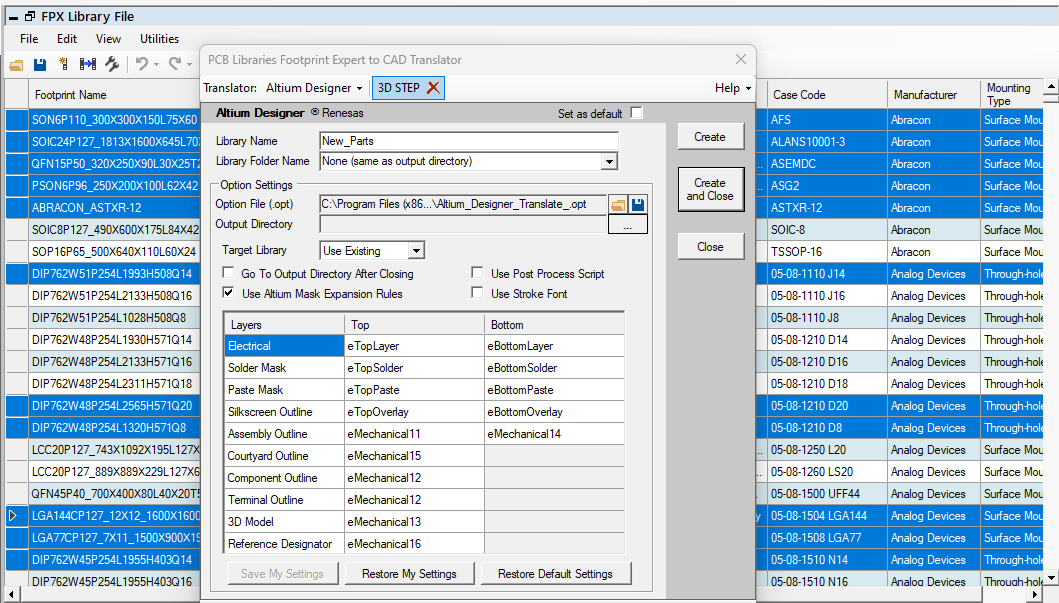
Task: Click the Mounting Type column header
Action: click(x=1011, y=95)
